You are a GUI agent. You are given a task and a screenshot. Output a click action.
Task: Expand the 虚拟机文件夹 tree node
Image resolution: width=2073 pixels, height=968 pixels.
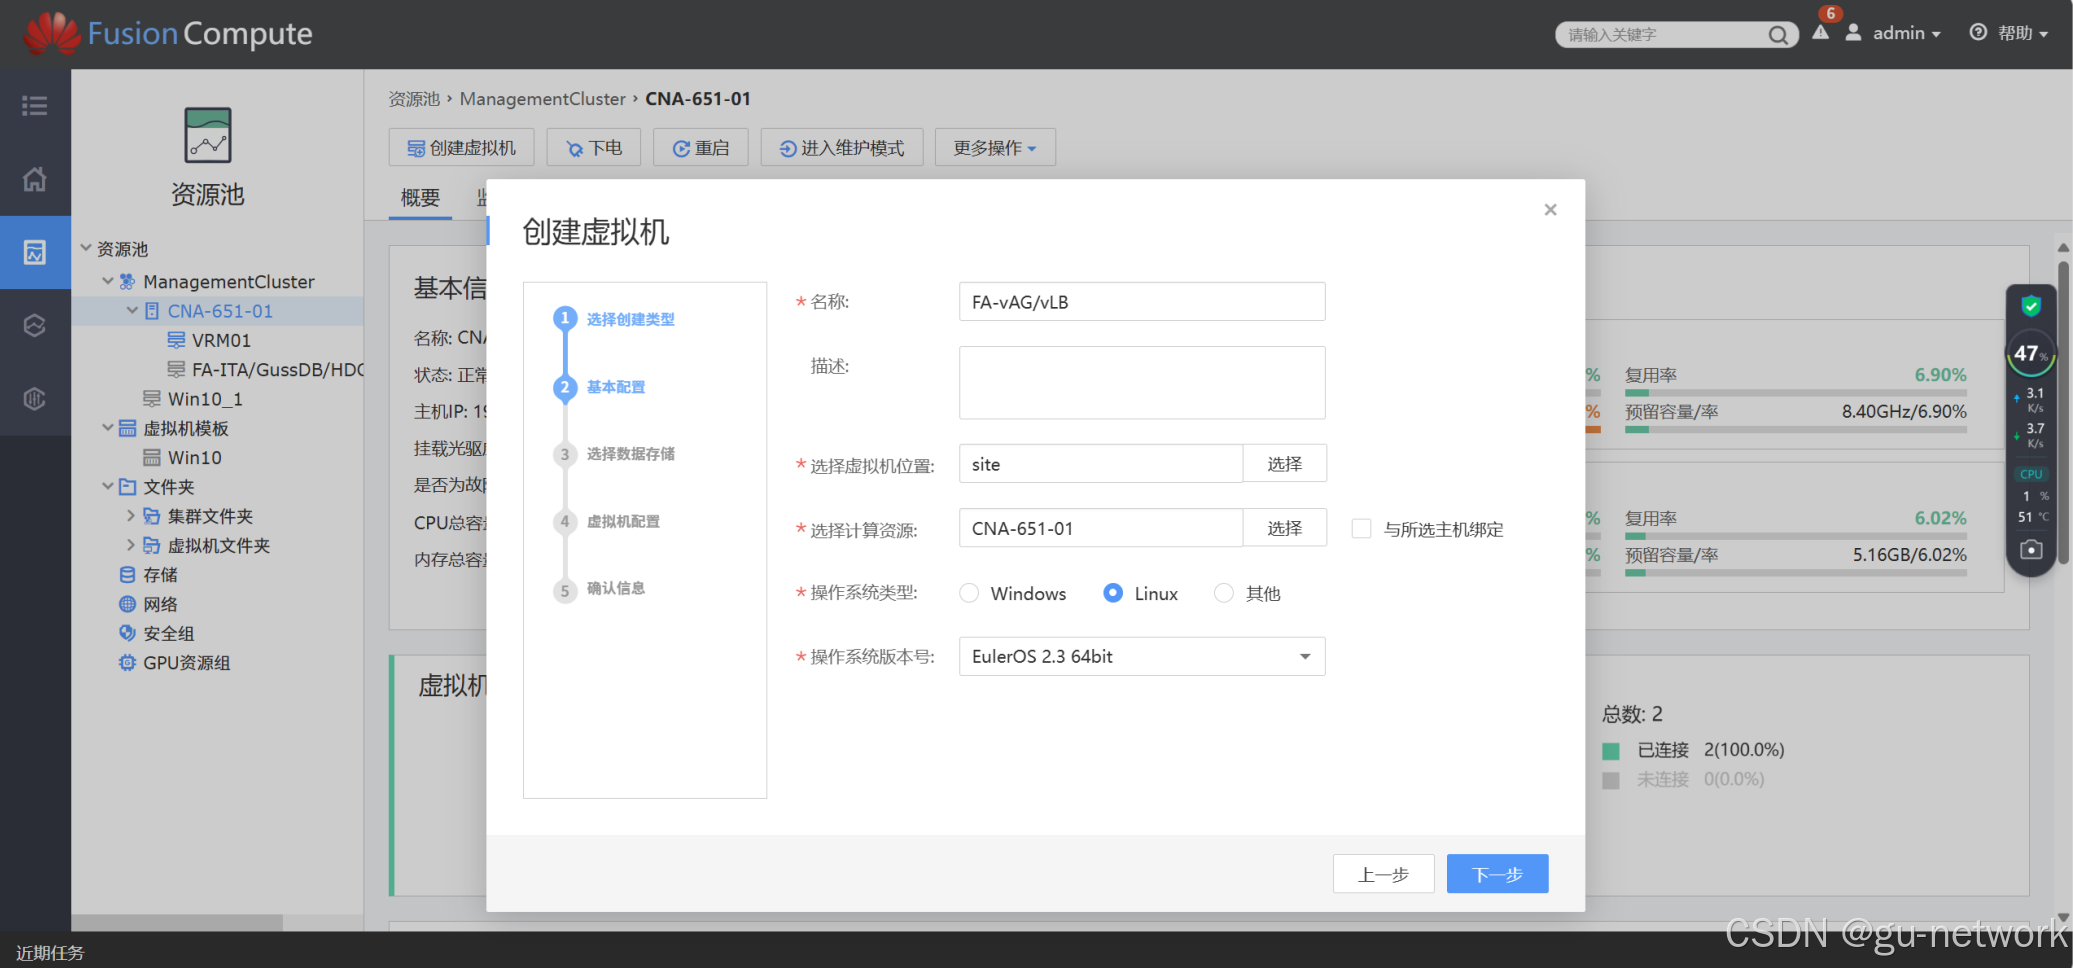[131, 544]
